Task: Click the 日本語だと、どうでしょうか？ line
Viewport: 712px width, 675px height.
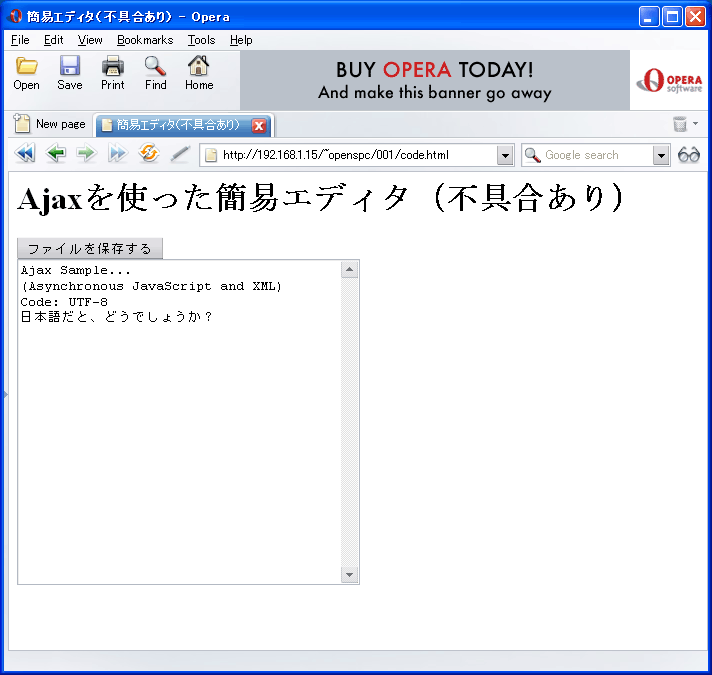Action: coord(116,317)
